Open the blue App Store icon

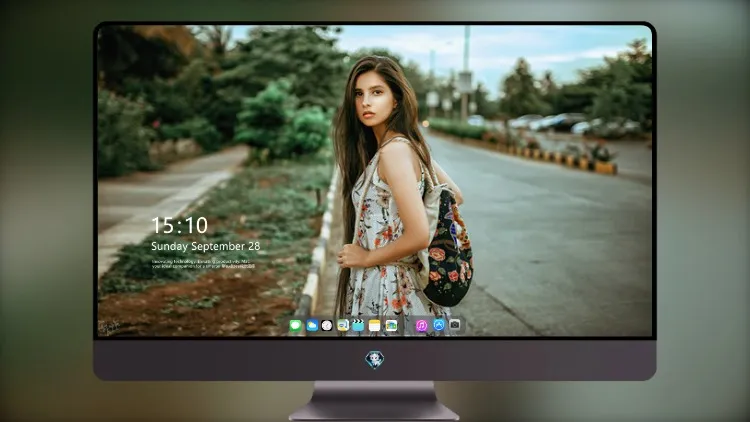[439, 325]
